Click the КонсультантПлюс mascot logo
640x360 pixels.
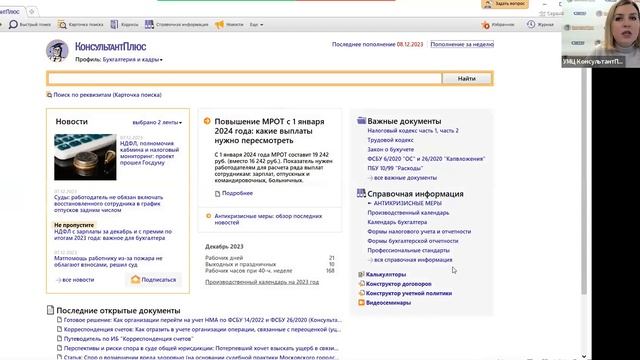coord(57,51)
